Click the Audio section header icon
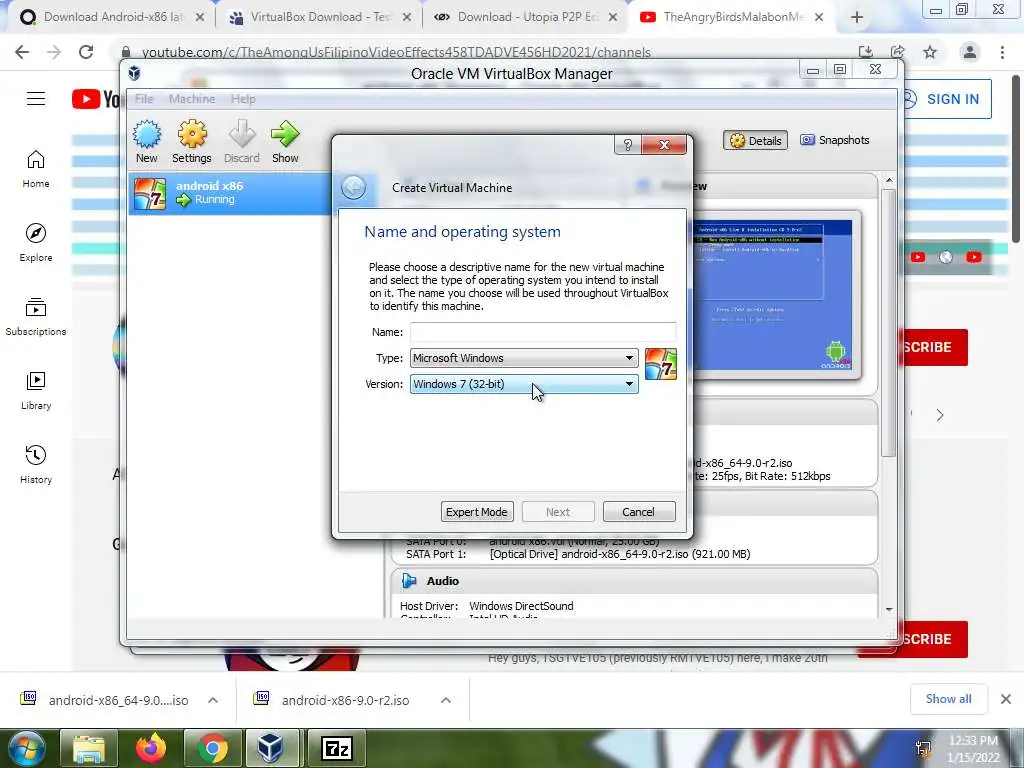The height and width of the screenshot is (768, 1024). coord(409,581)
